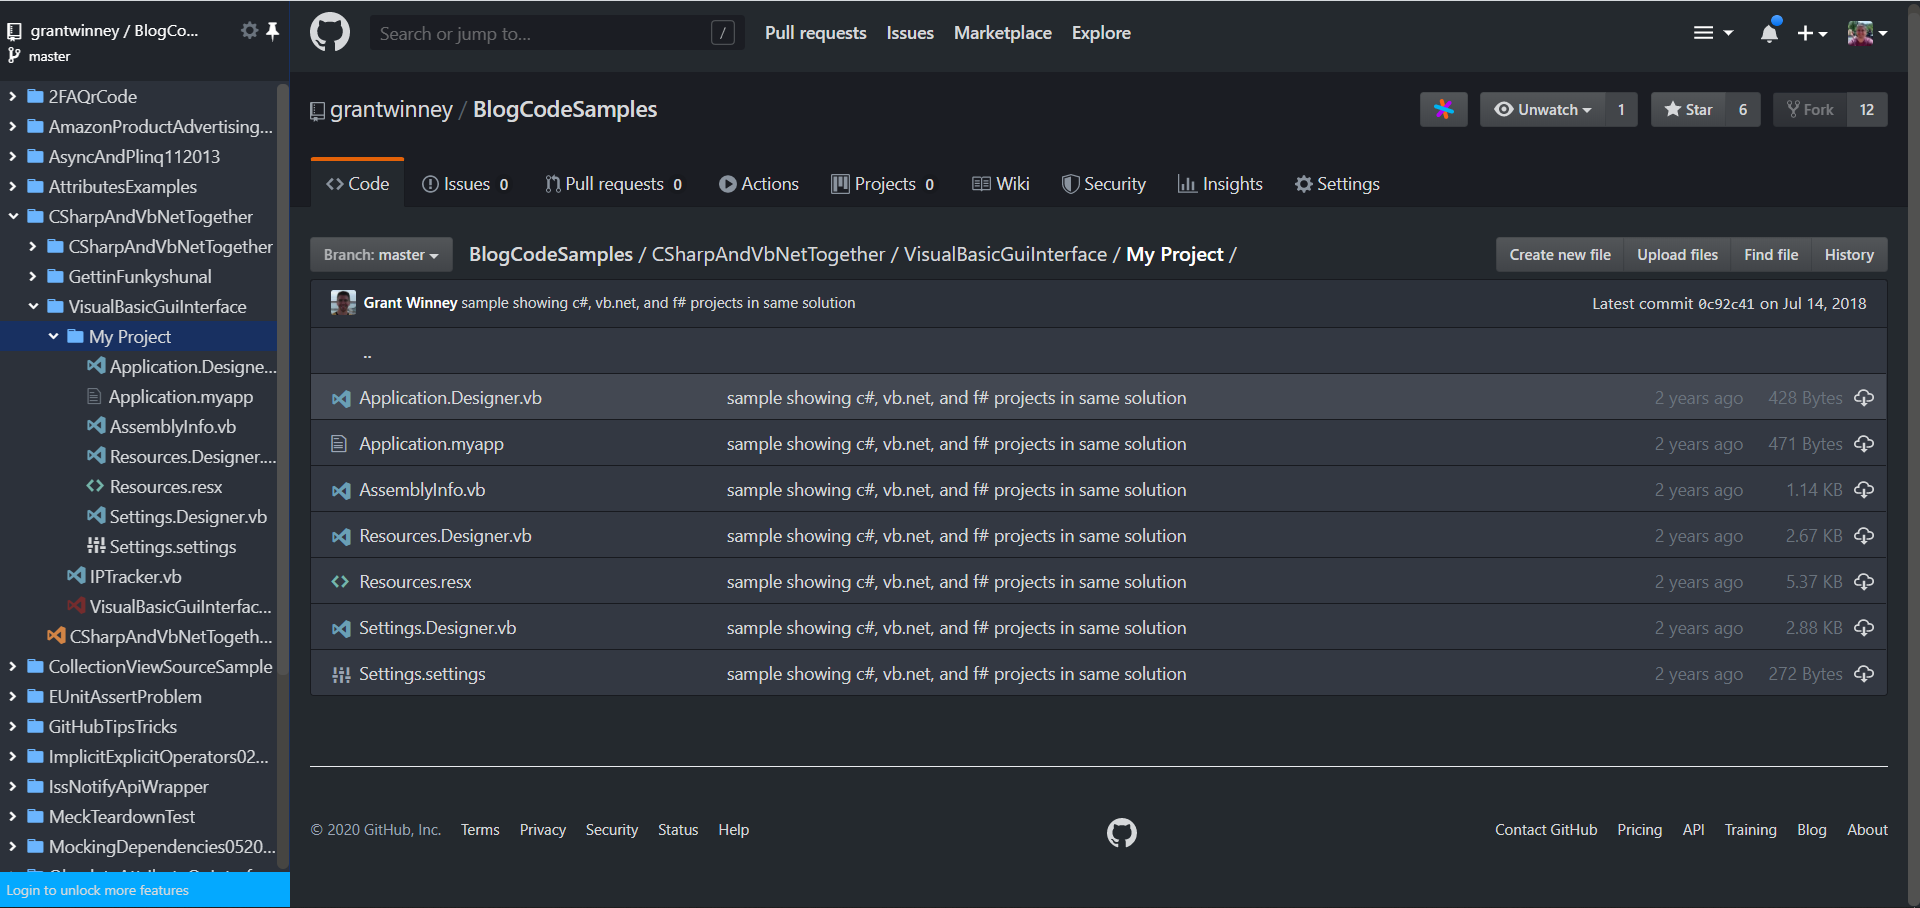1920x908 pixels.
Task: Open the Pricing footer link
Action: [x=1640, y=830]
